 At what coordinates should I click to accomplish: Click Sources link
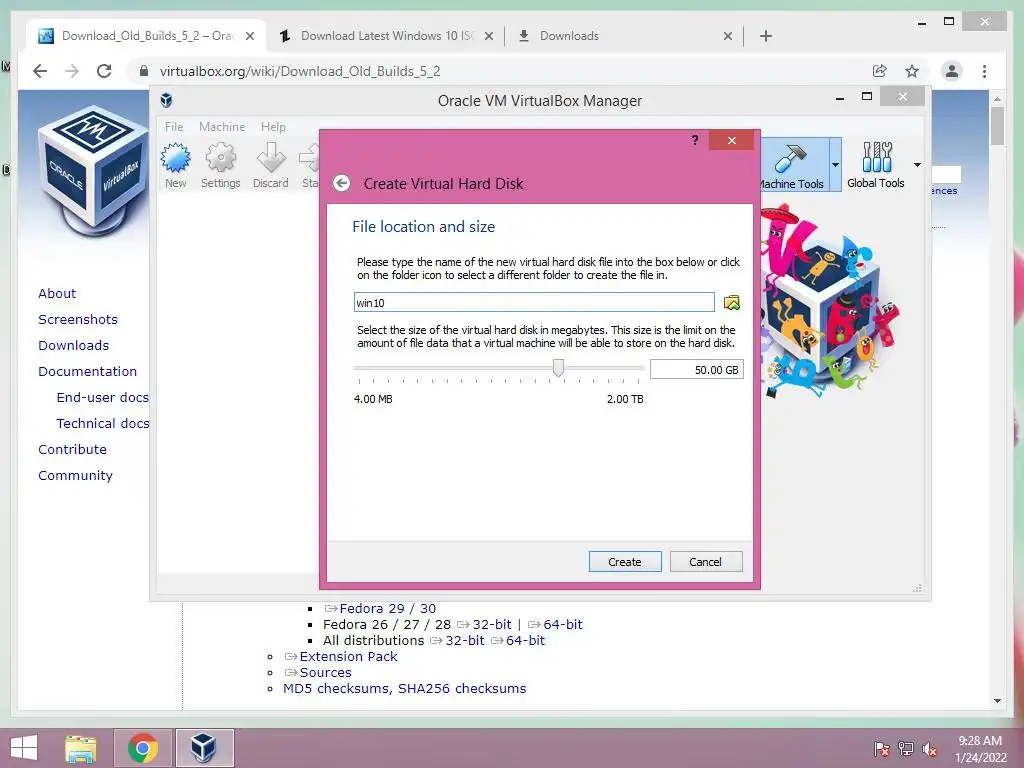(325, 672)
